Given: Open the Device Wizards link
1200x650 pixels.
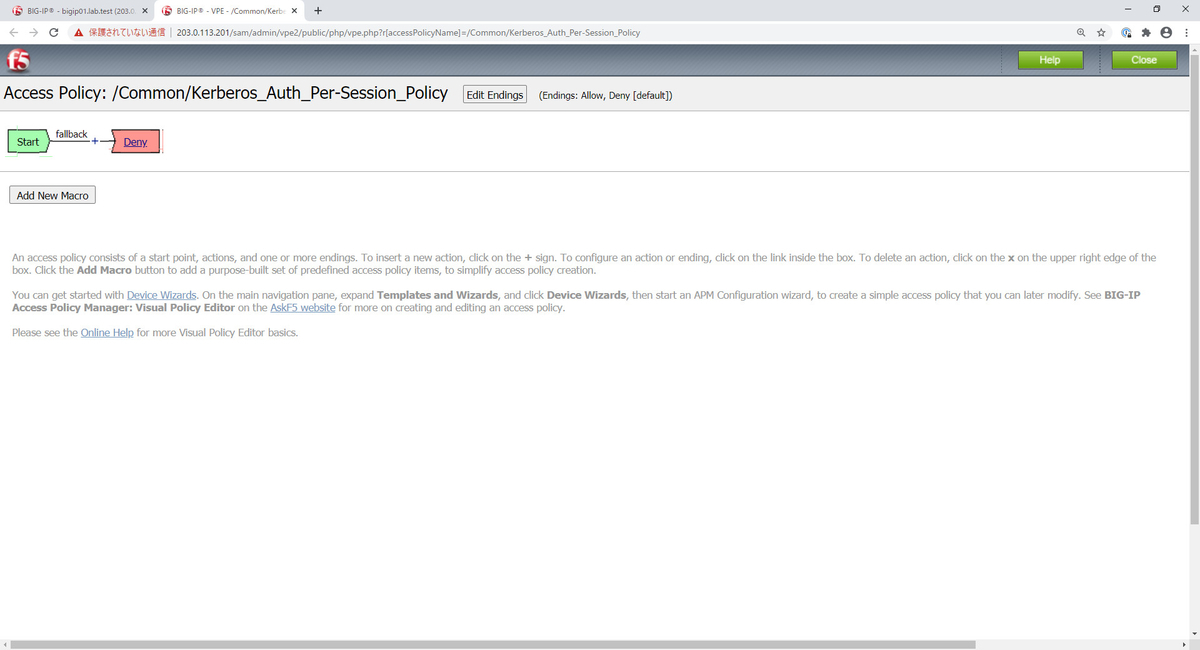Looking at the screenshot, I should 162,295.
